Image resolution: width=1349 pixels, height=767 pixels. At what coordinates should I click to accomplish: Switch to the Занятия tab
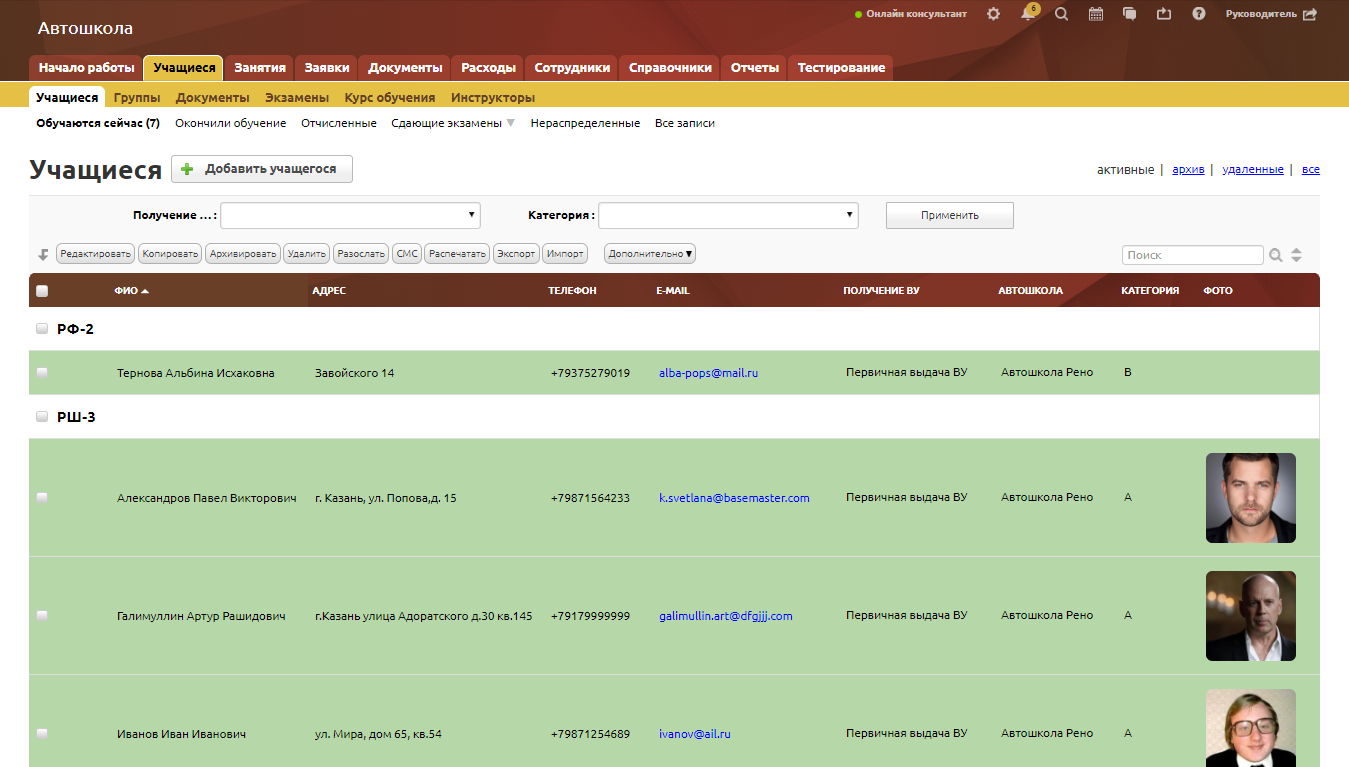point(260,68)
